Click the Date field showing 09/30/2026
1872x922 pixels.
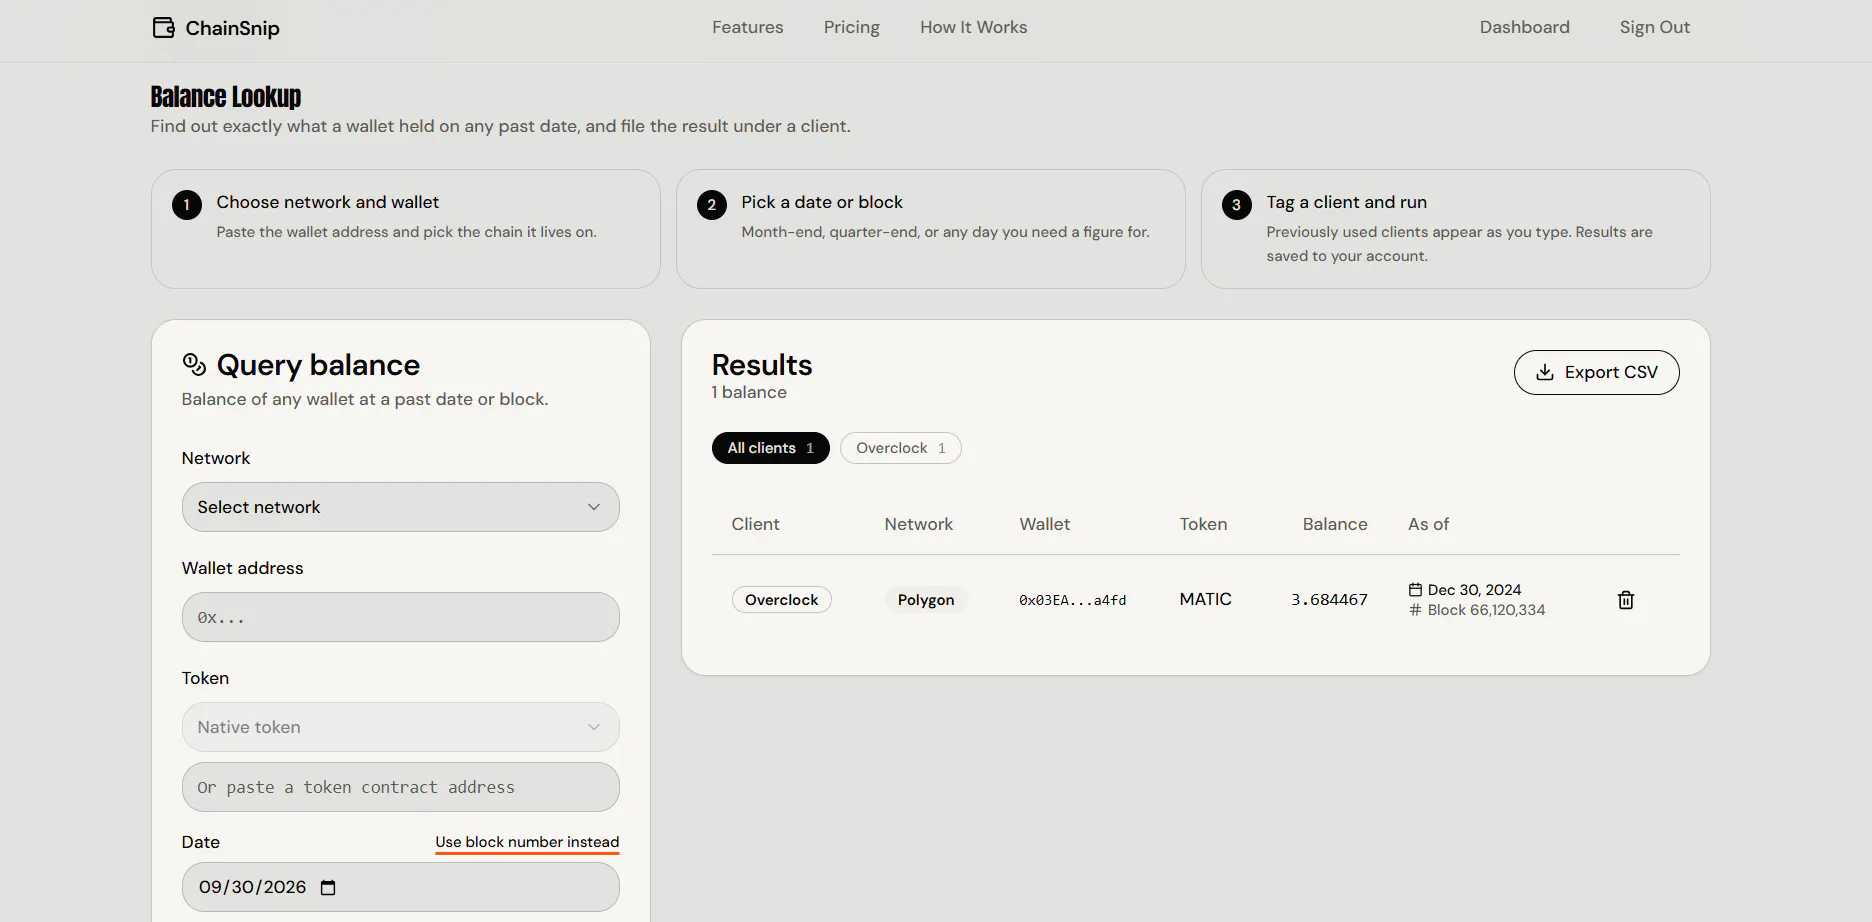400,887
